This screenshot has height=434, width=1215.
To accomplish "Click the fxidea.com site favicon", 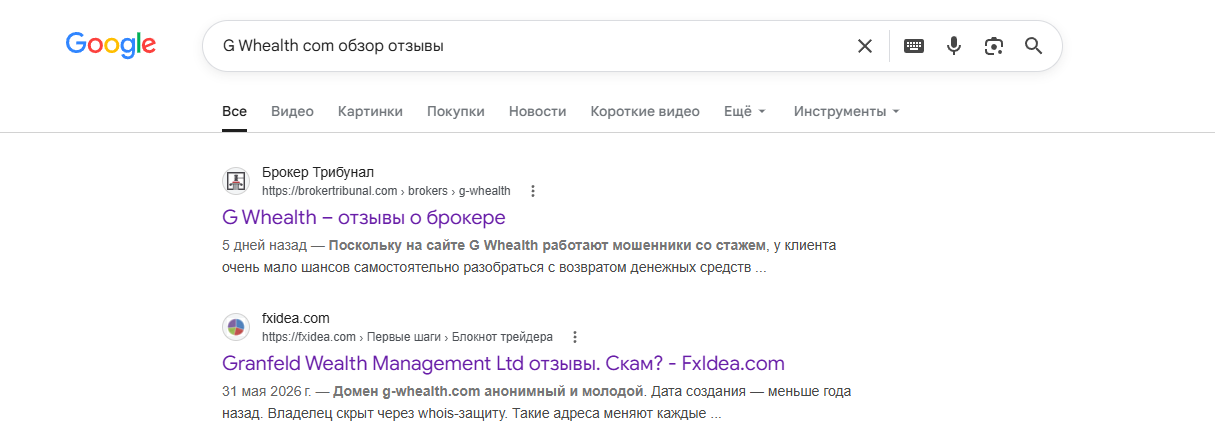I will point(235,327).
